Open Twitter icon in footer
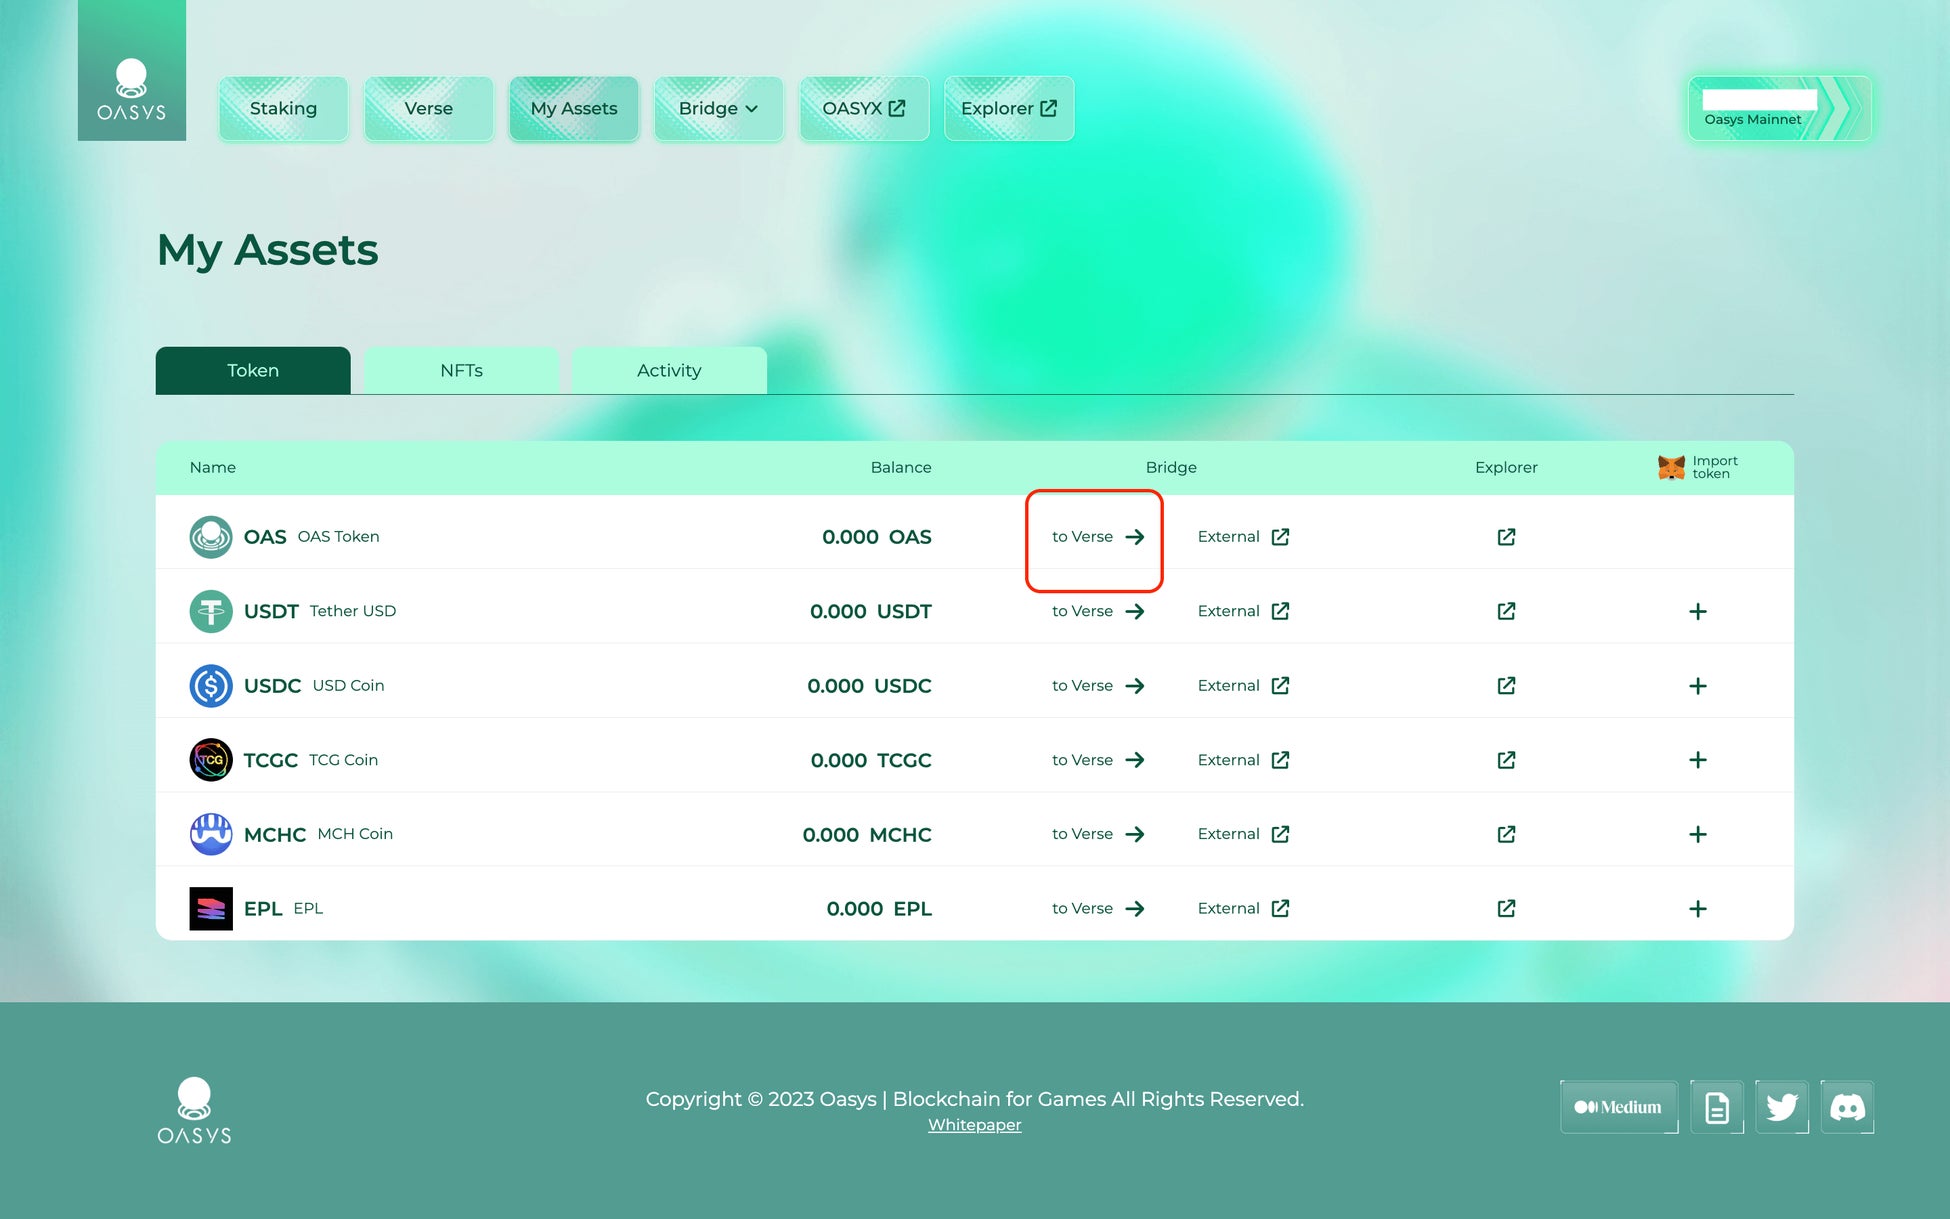1950x1219 pixels. [1781, 1107]
